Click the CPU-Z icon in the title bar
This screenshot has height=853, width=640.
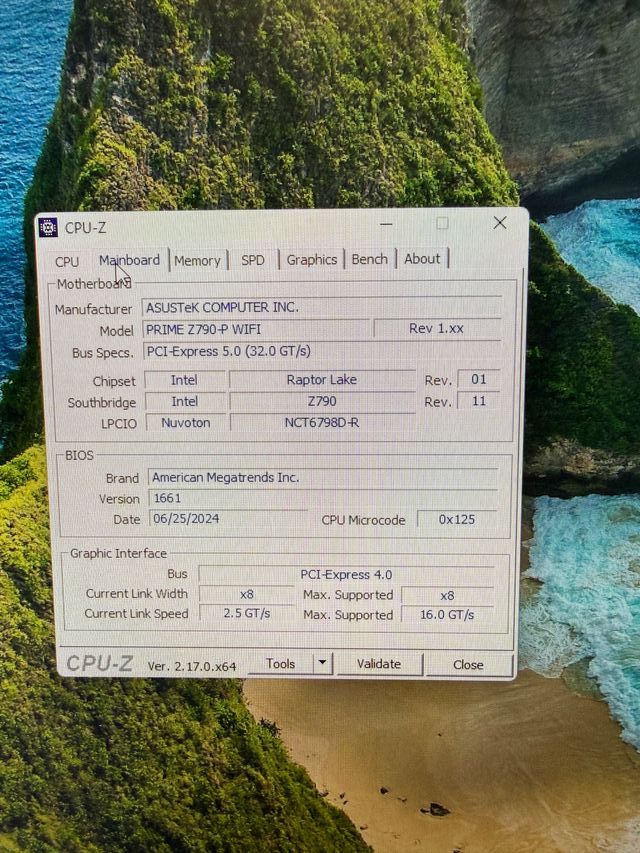(48, 227)
